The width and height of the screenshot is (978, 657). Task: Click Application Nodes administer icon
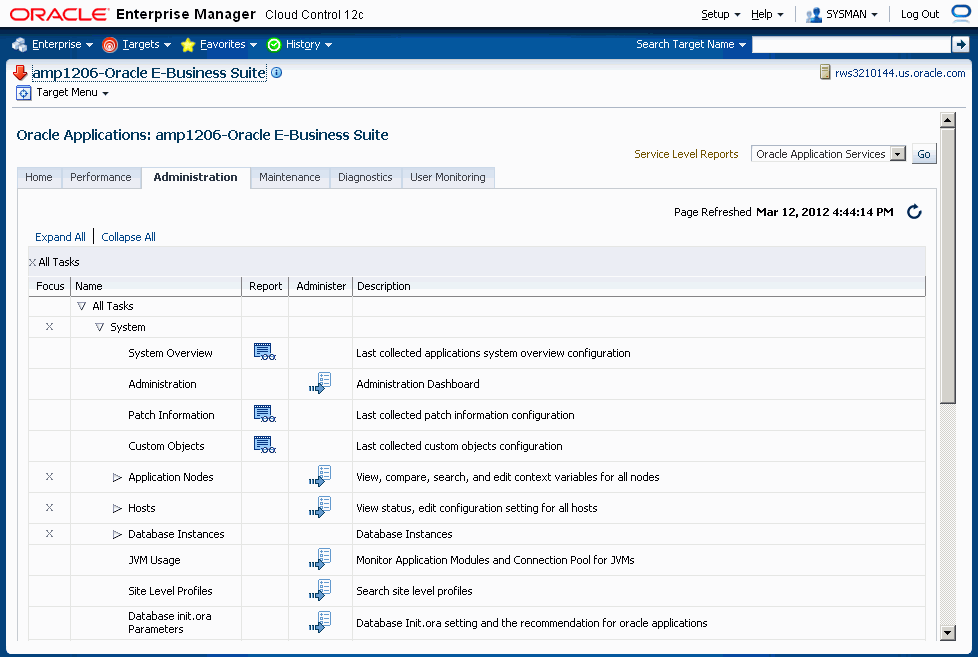(320, 476)
